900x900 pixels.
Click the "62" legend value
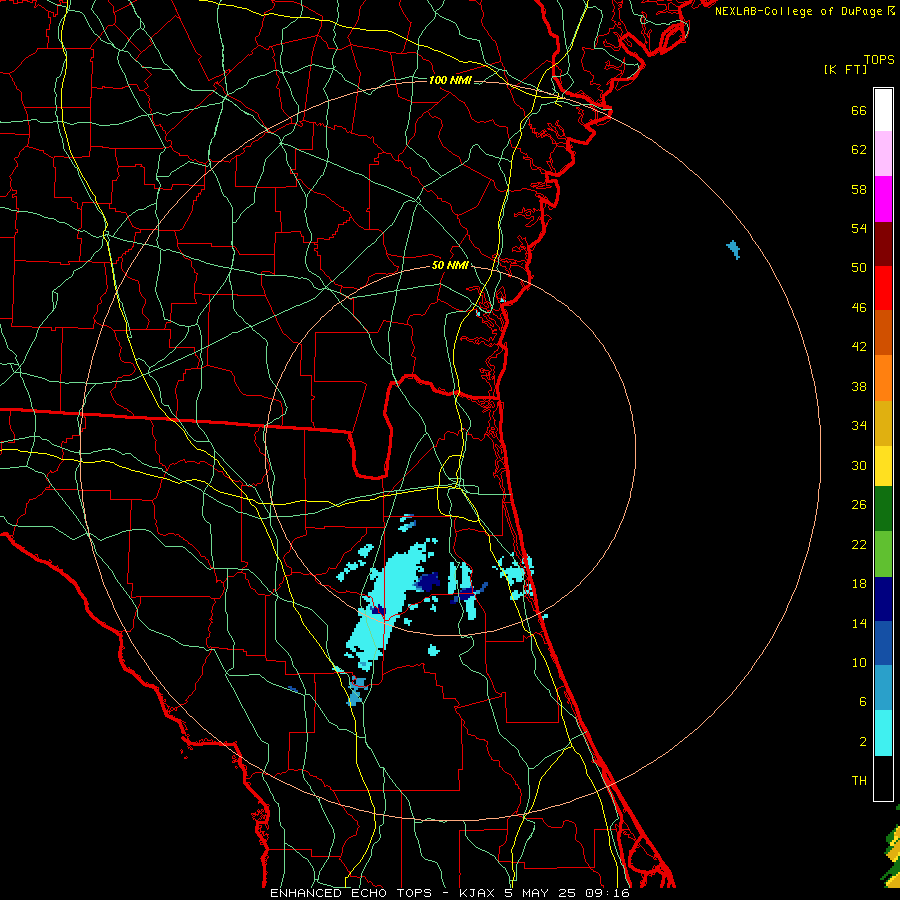pos(859,150)
